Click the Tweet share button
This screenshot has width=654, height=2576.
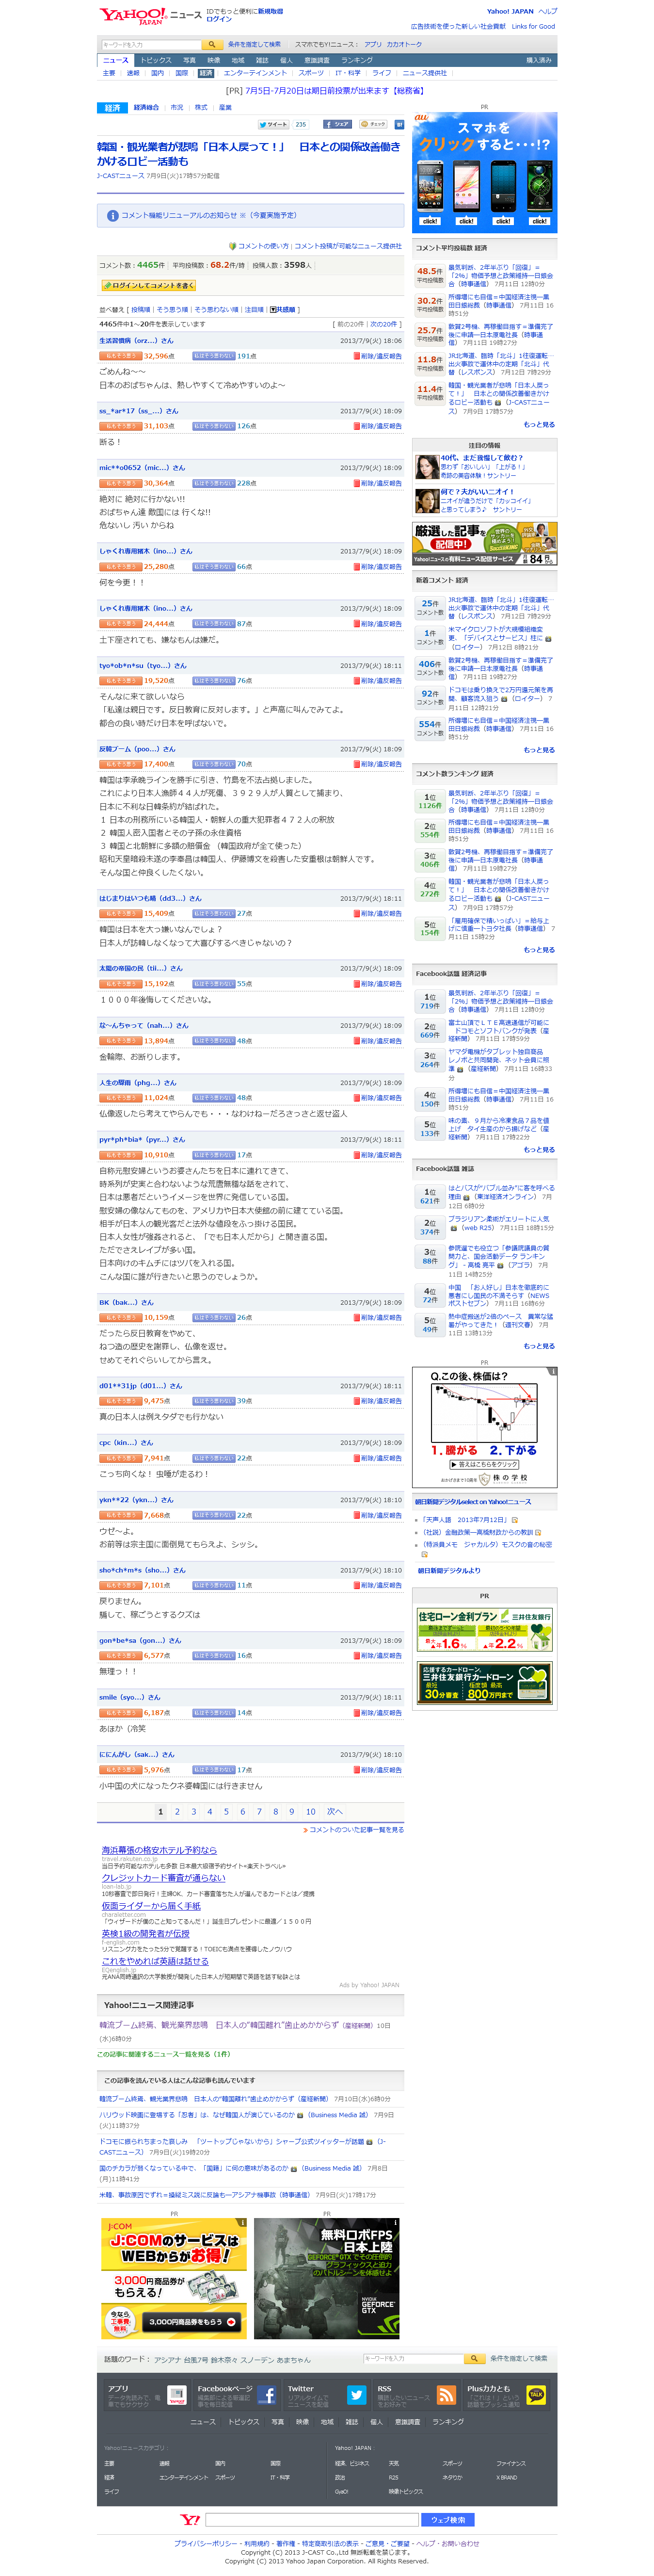point(273,124)
